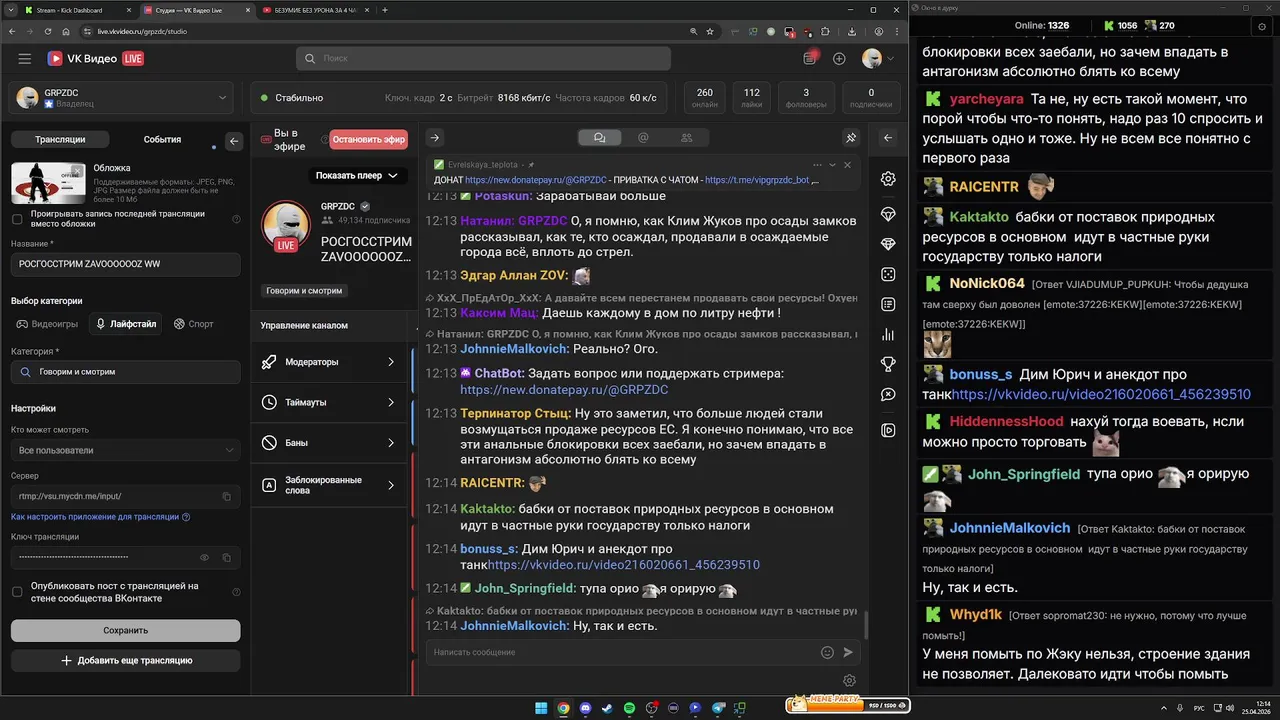
Task: Open the bar chart statistics icon
Action: click(x=888, y=334)
